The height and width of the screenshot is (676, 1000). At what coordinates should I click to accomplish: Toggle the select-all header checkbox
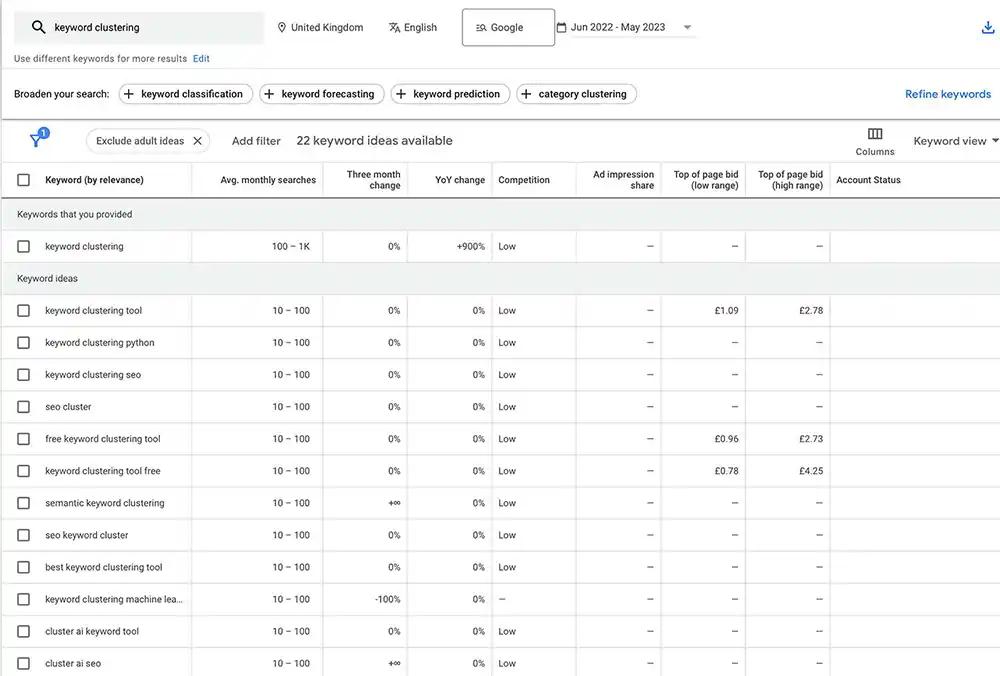[x=24, y=180]
